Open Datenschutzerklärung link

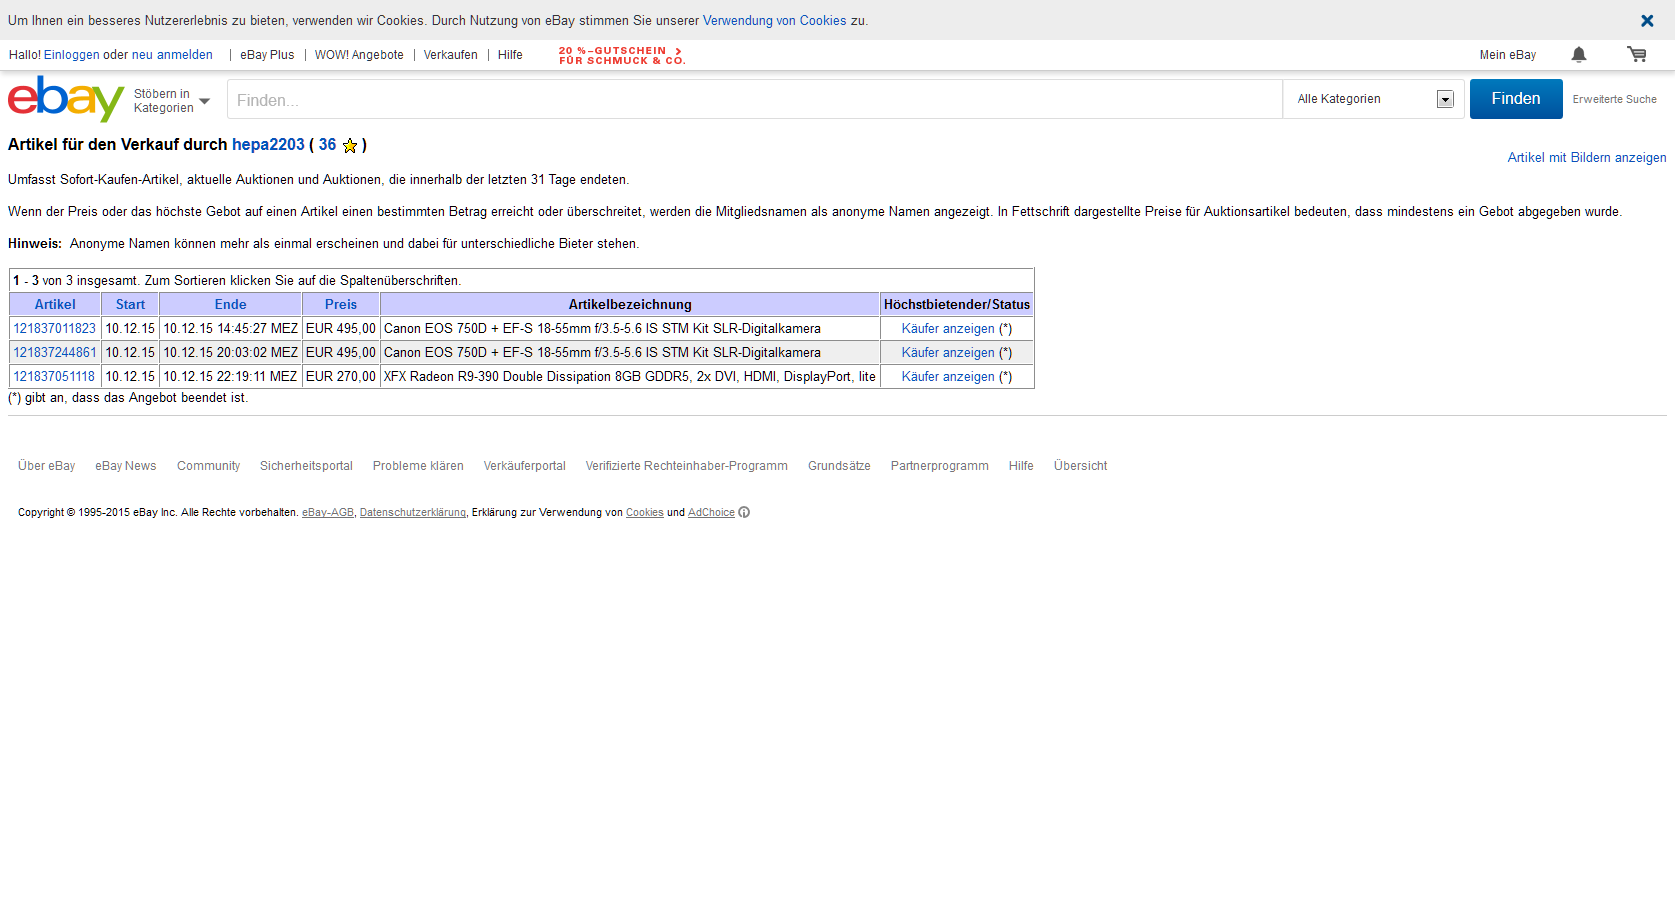pos(413,513)
